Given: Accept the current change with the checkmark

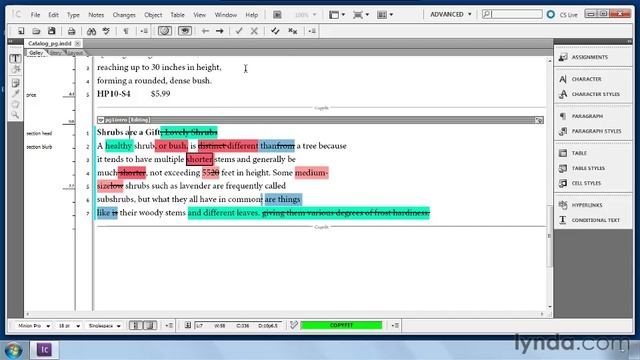Looking at the screenshot, I should point(239,31).
